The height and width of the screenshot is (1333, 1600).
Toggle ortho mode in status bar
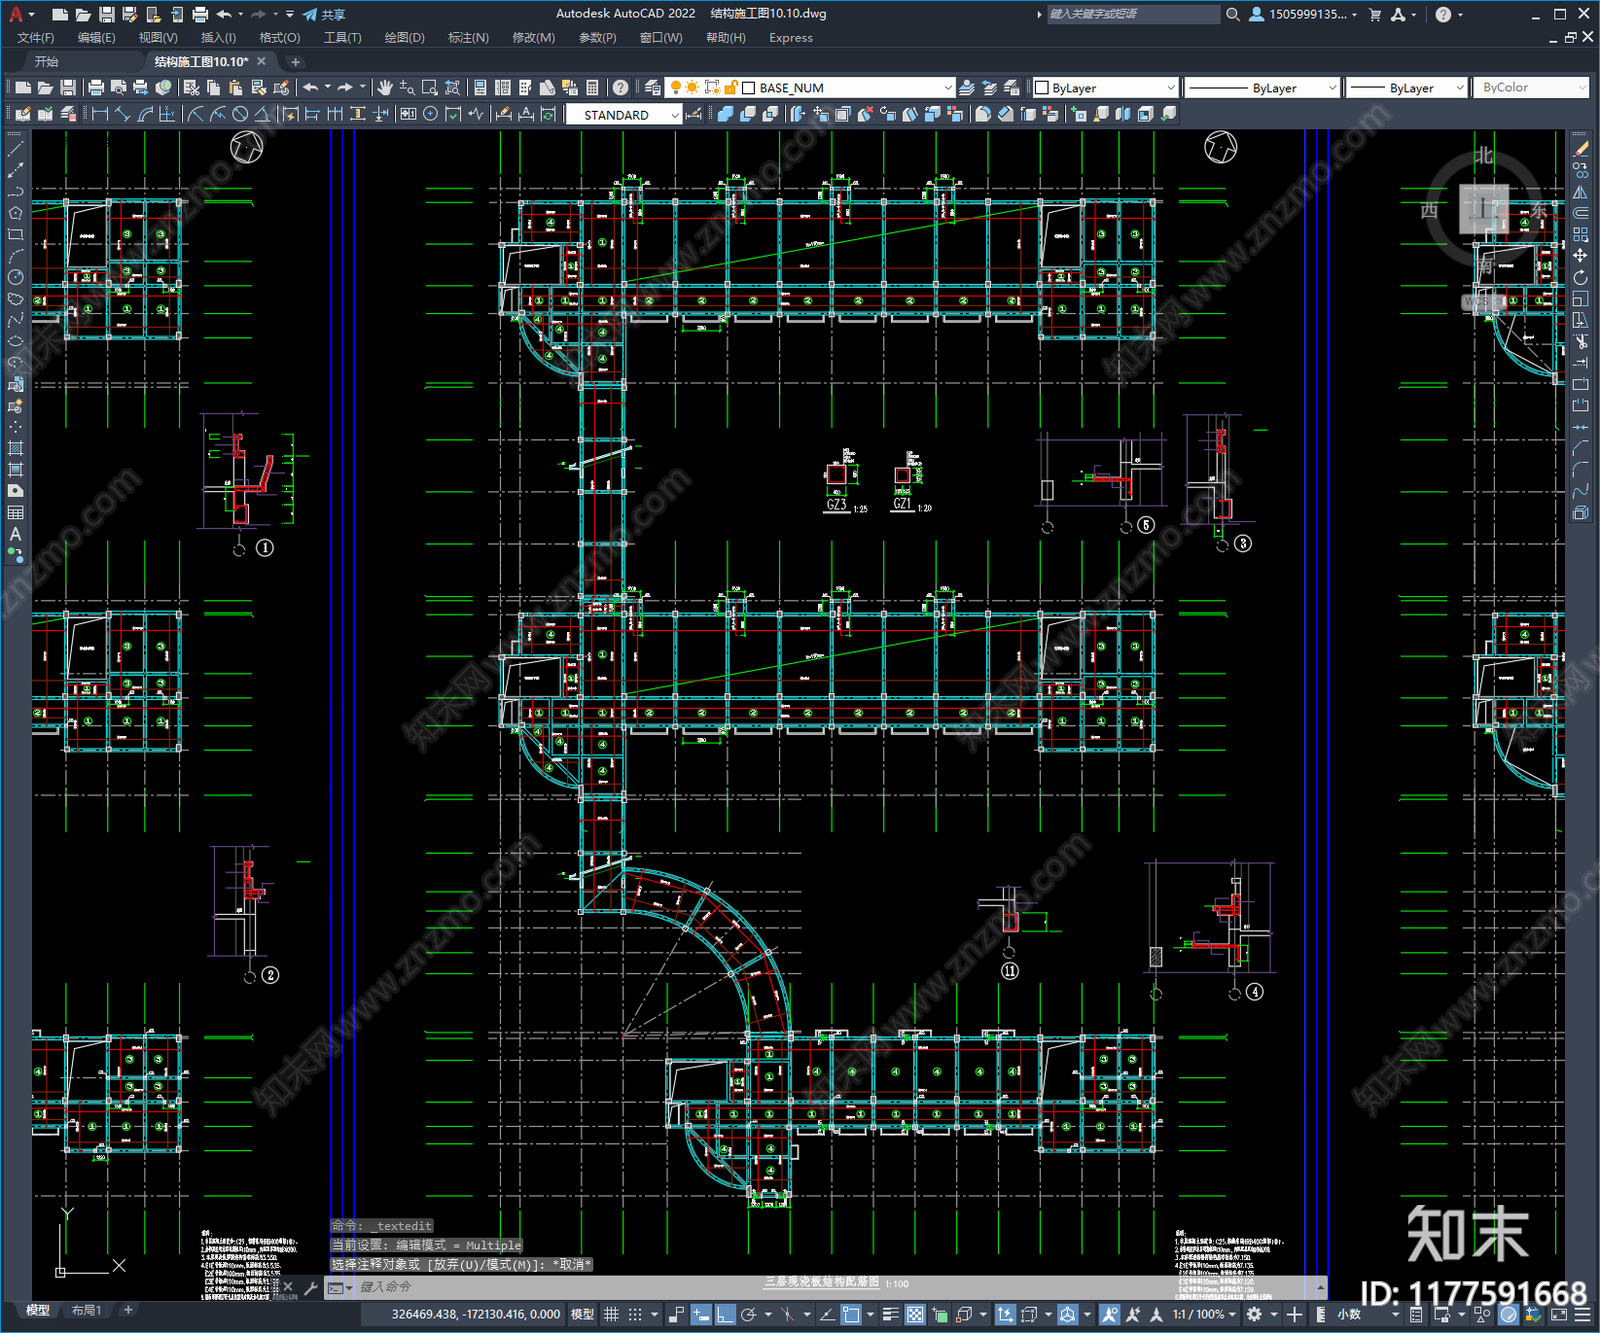coord(725,1314)
